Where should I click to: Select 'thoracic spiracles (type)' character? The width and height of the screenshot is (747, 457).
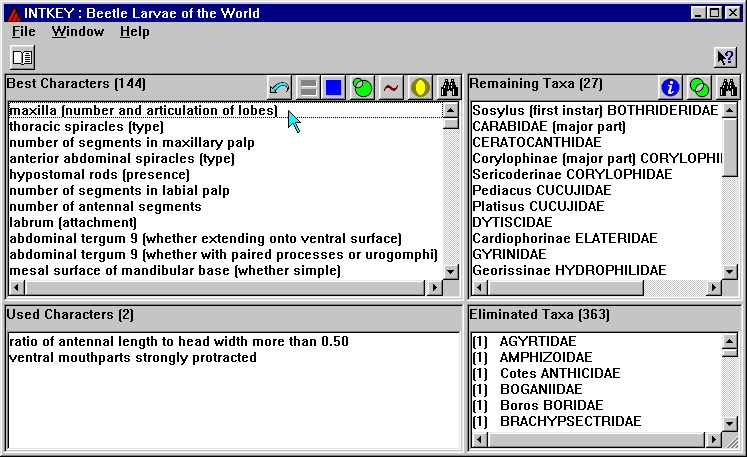(x=86, y=127)
